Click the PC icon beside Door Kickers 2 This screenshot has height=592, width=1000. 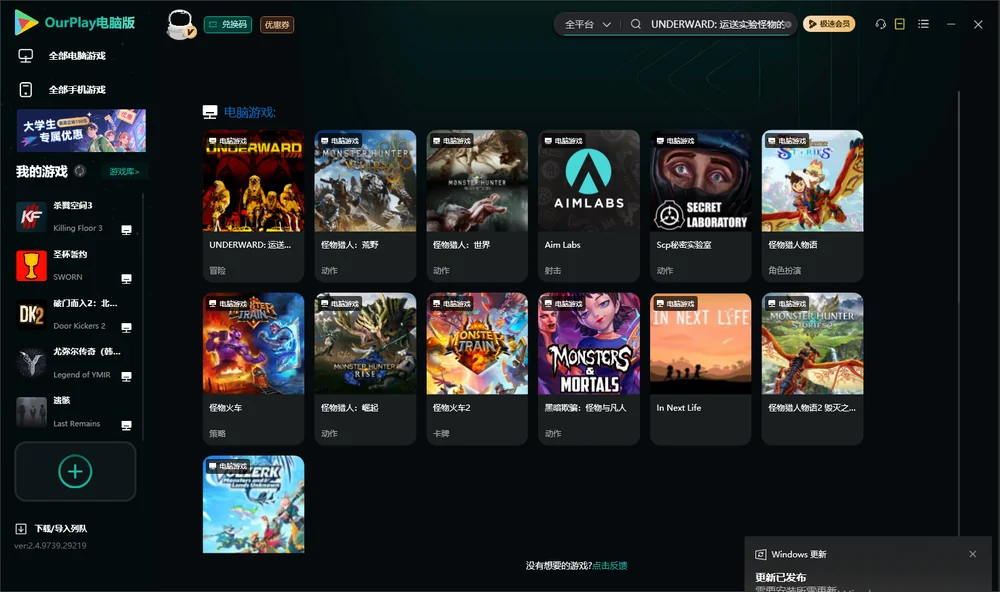click(126, 327)
